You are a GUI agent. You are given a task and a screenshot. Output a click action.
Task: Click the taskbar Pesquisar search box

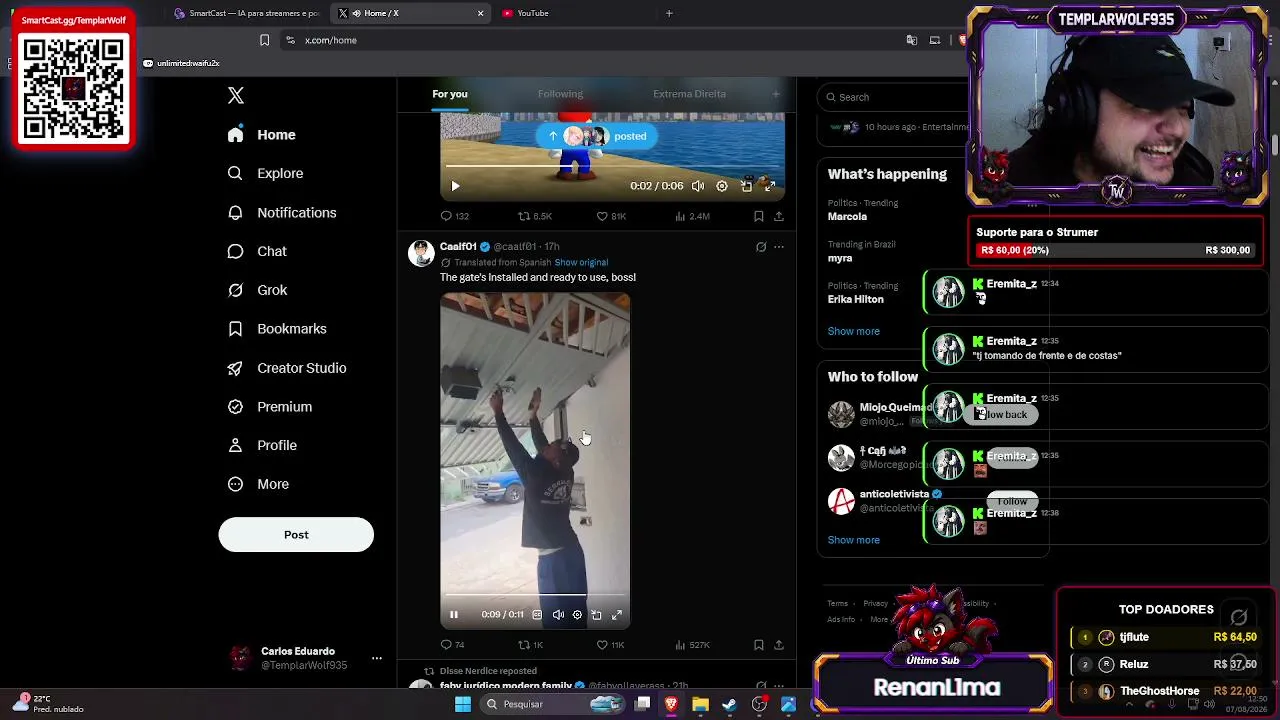(x=551, y=704)
